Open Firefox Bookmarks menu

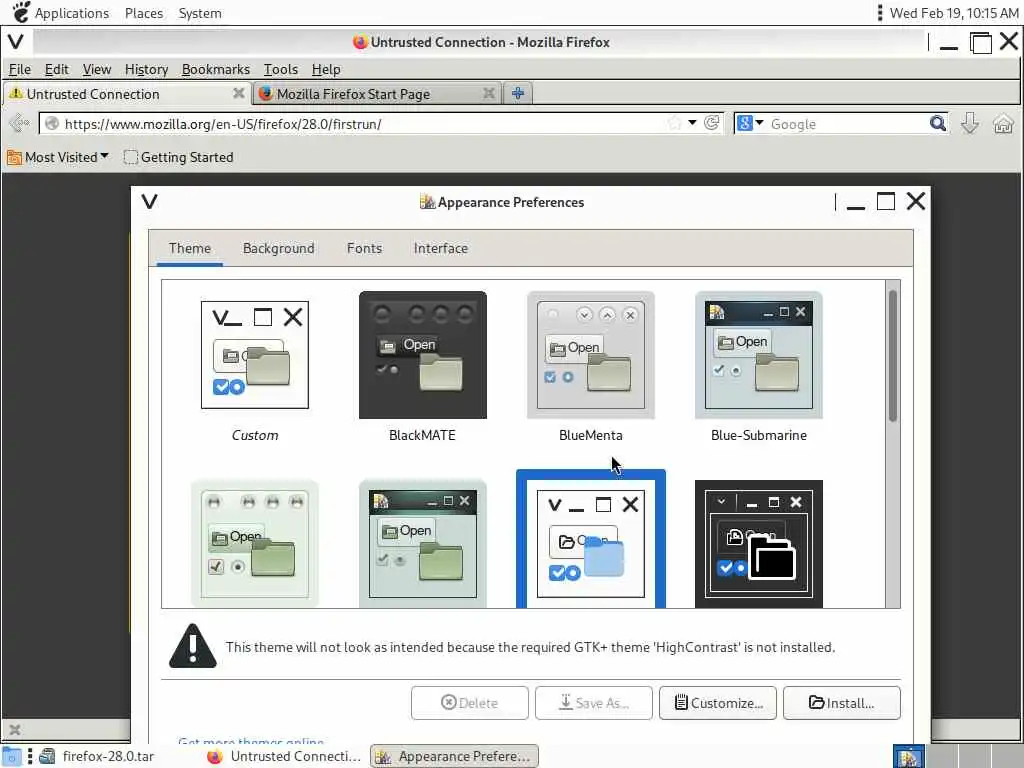click(x=216, y=69)
